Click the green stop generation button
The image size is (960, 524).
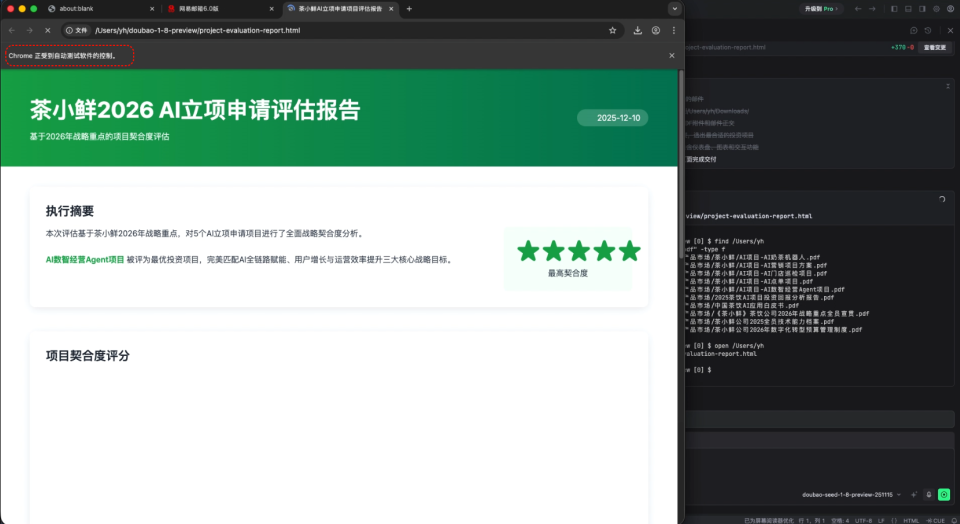pyautogui.click(x=944, y=495)
